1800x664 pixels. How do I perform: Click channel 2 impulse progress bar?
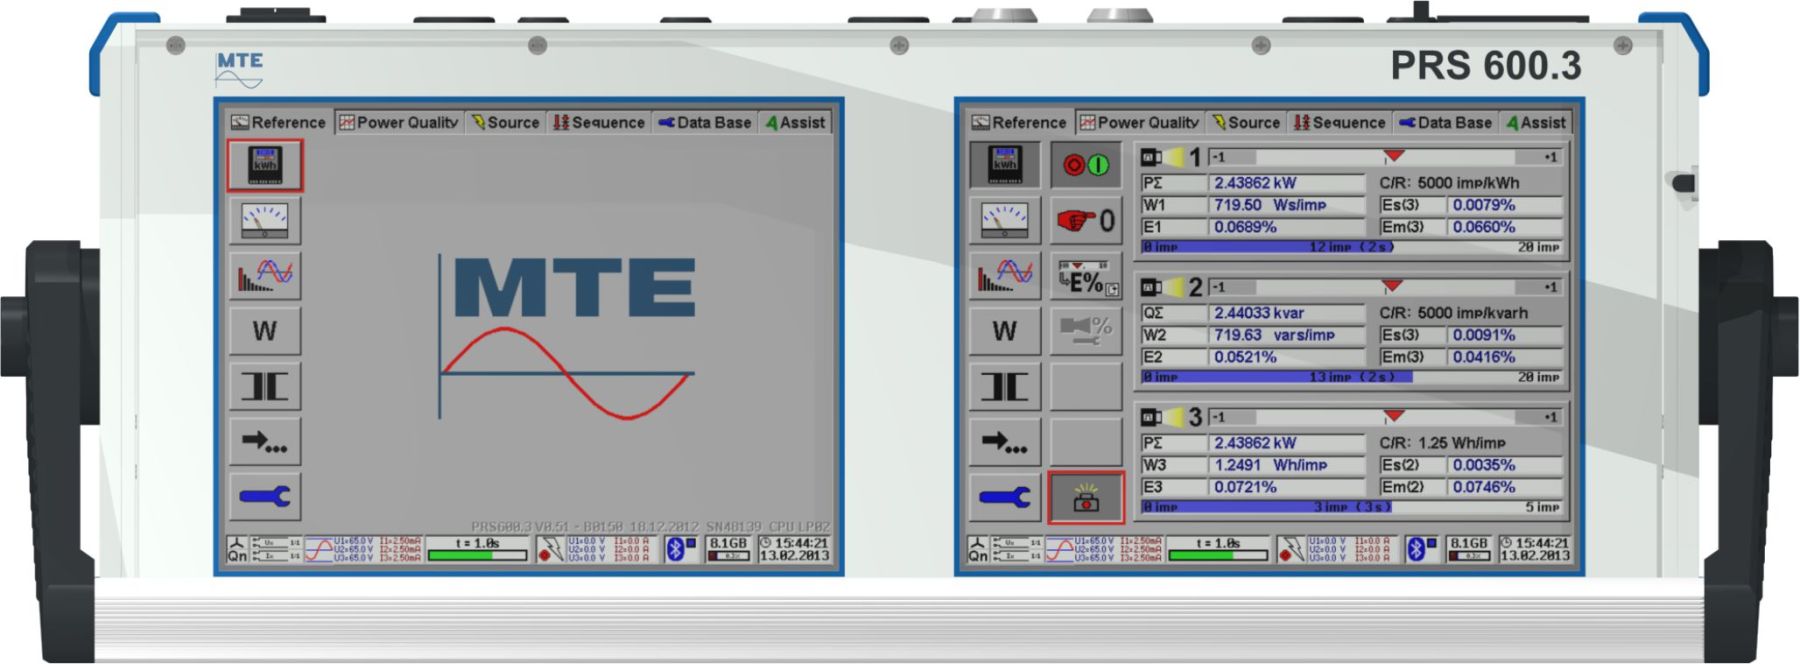coord(1352,377)
